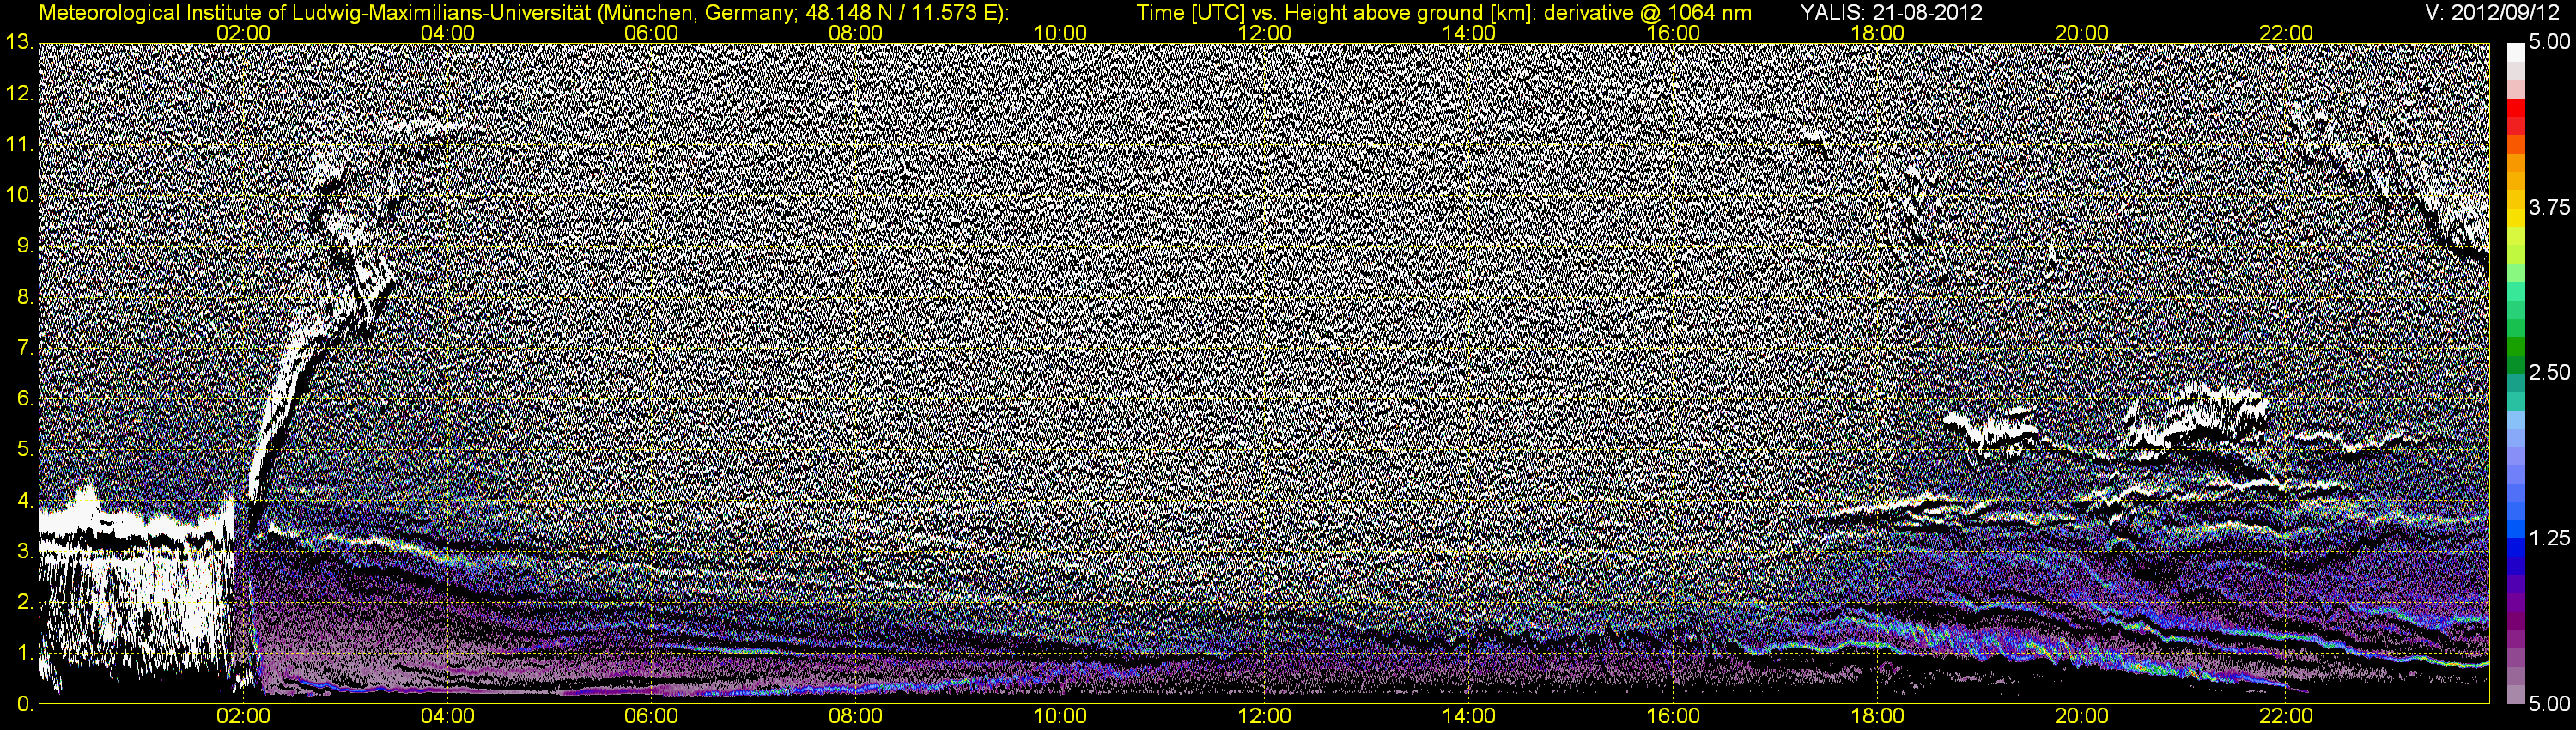This screenshot has width=2576, height=730.
Task: Click the 10:00 label on the top time axis
Action: coord(1060,33)
